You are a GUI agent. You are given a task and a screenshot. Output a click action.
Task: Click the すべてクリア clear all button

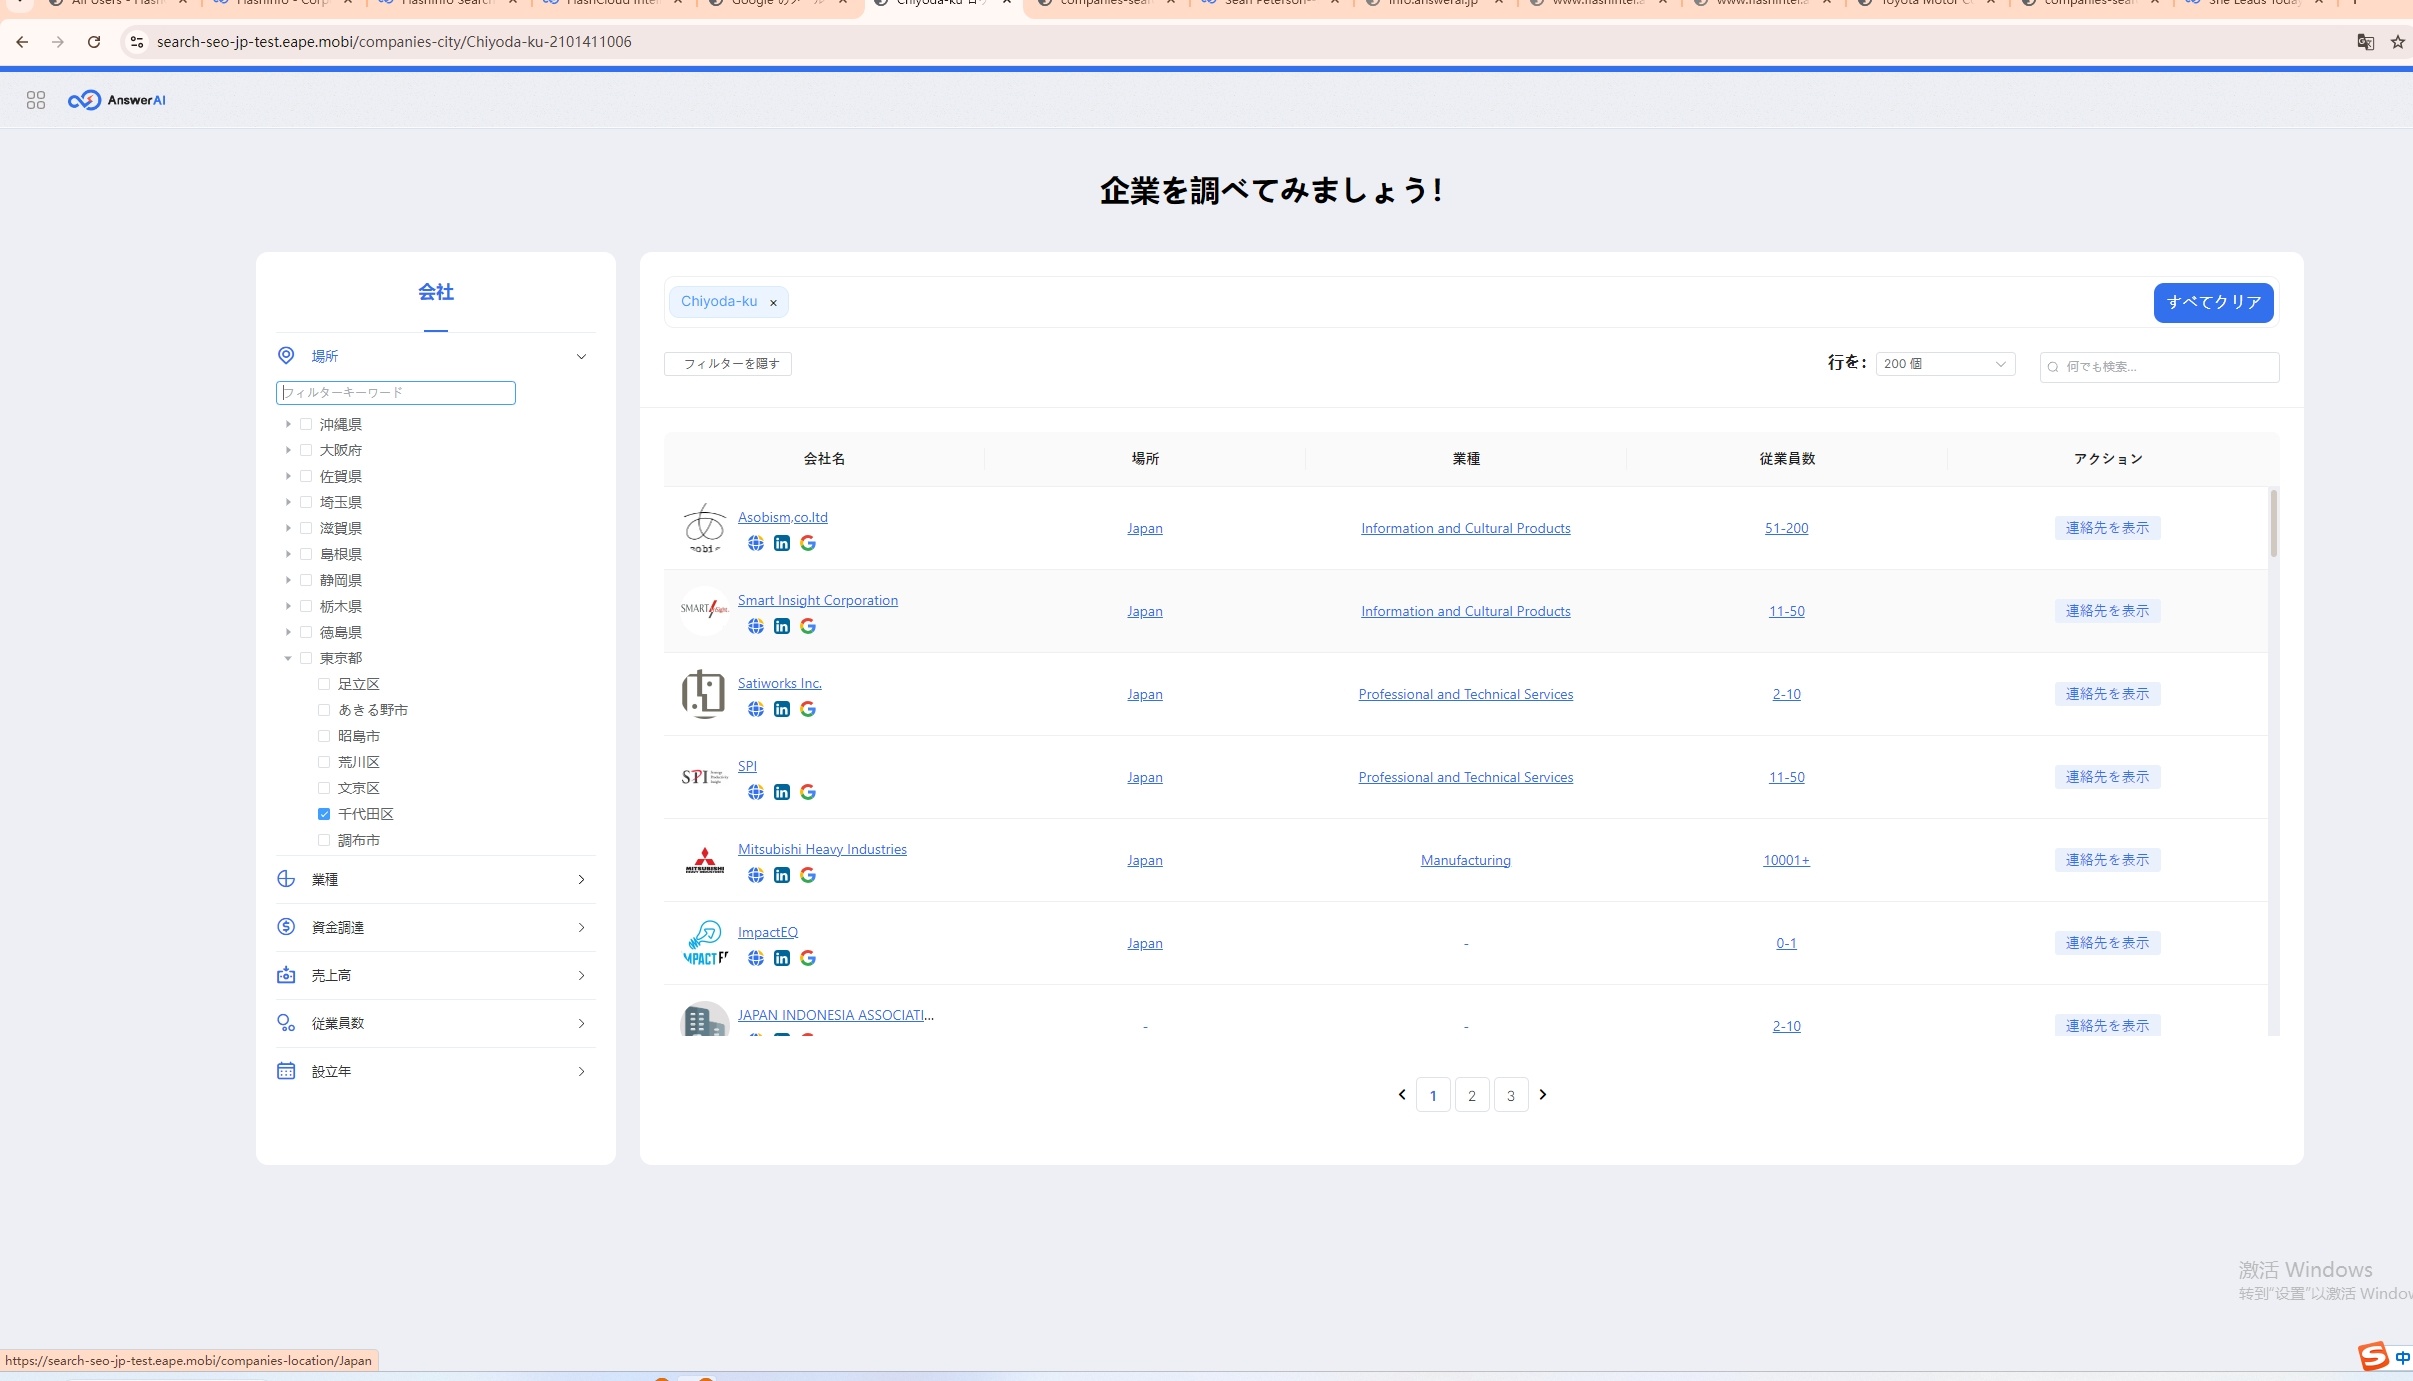point(2213,303)
